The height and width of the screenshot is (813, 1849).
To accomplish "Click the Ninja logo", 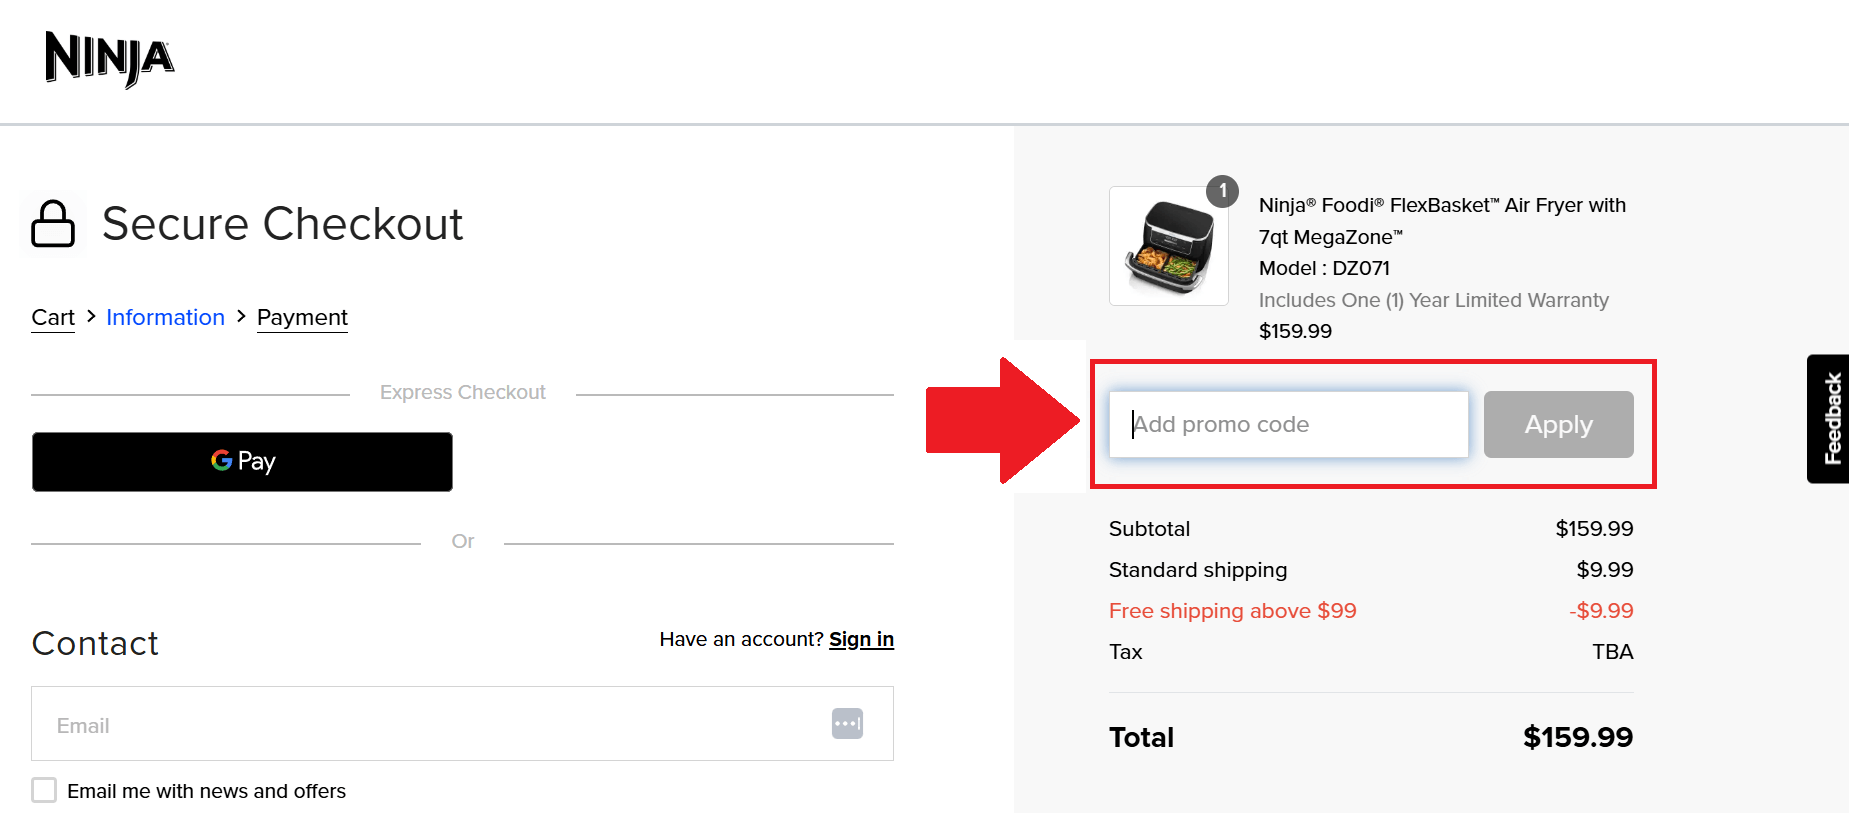I will 110,59.
